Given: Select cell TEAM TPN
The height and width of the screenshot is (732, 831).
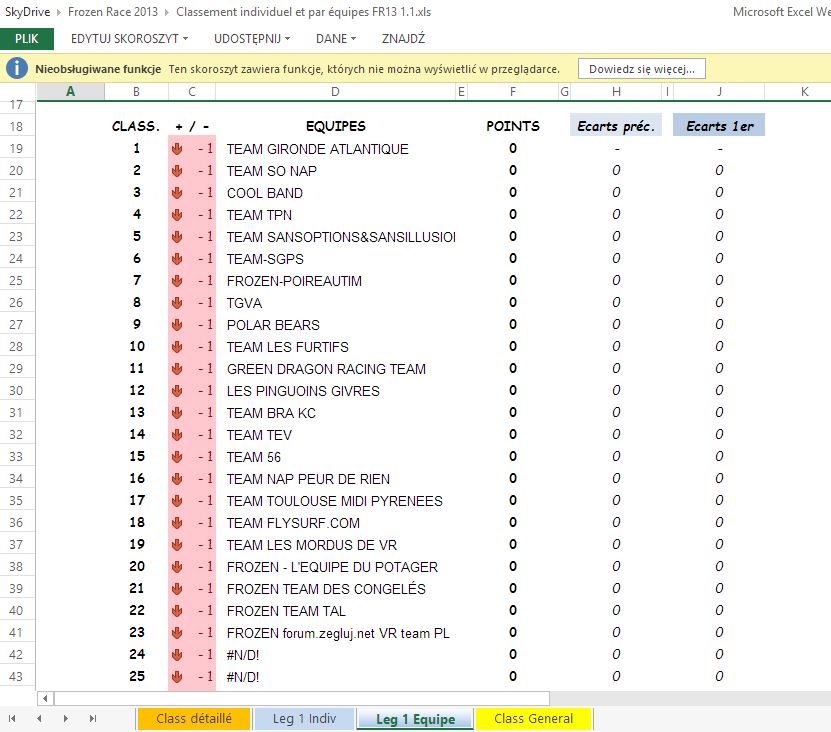Looking at the screenshot, I should tap(335, 215).
